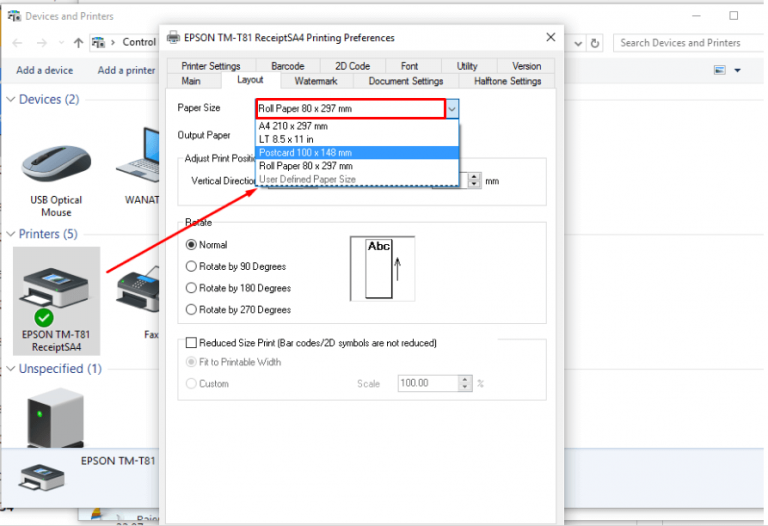
Task: Select the Fax printer icon
Action: click(x=138, y=291)
